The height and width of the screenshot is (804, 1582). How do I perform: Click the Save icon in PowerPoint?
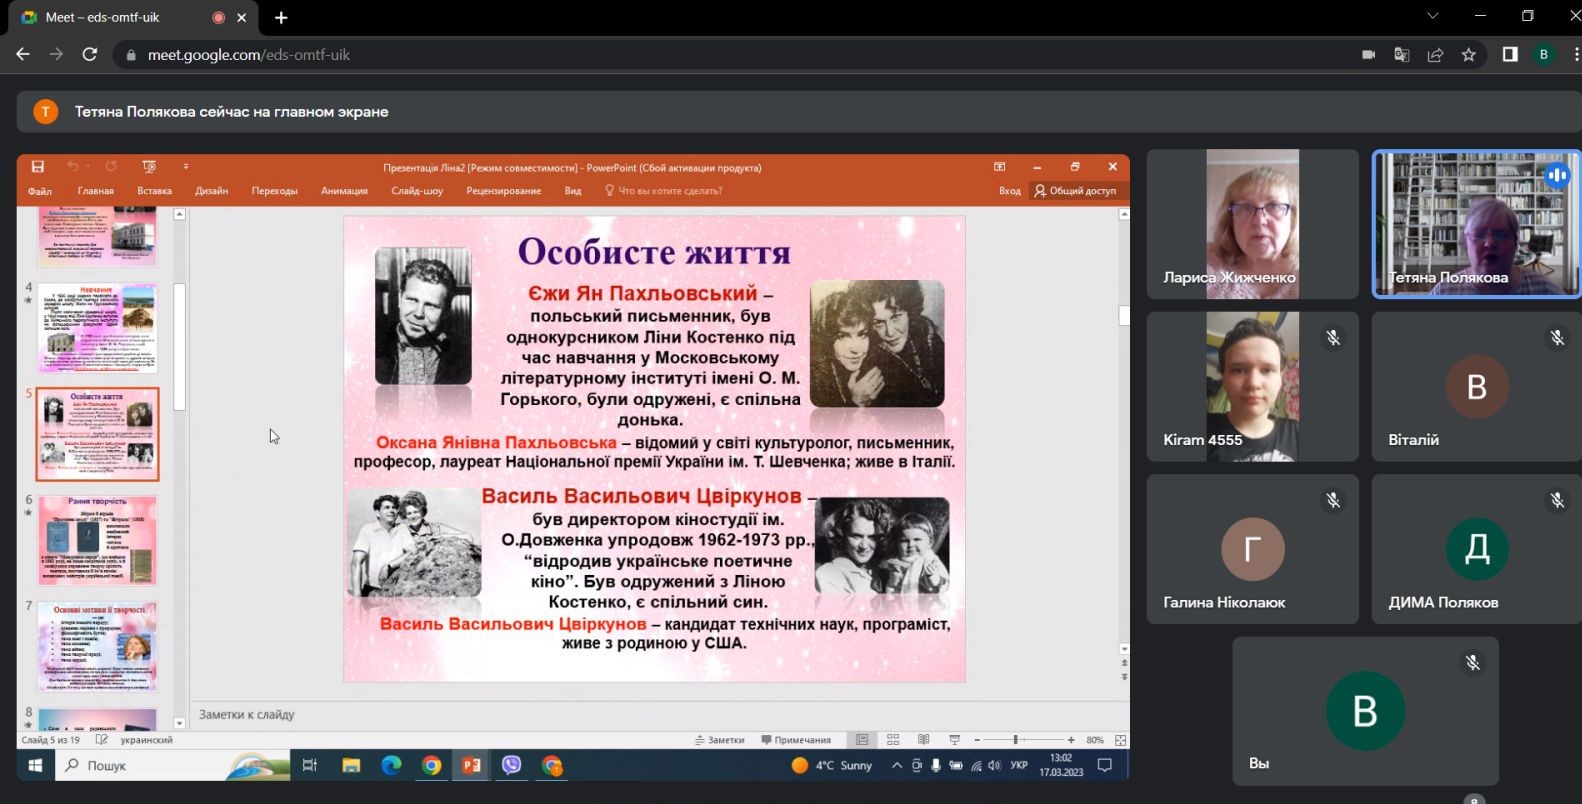38,167
